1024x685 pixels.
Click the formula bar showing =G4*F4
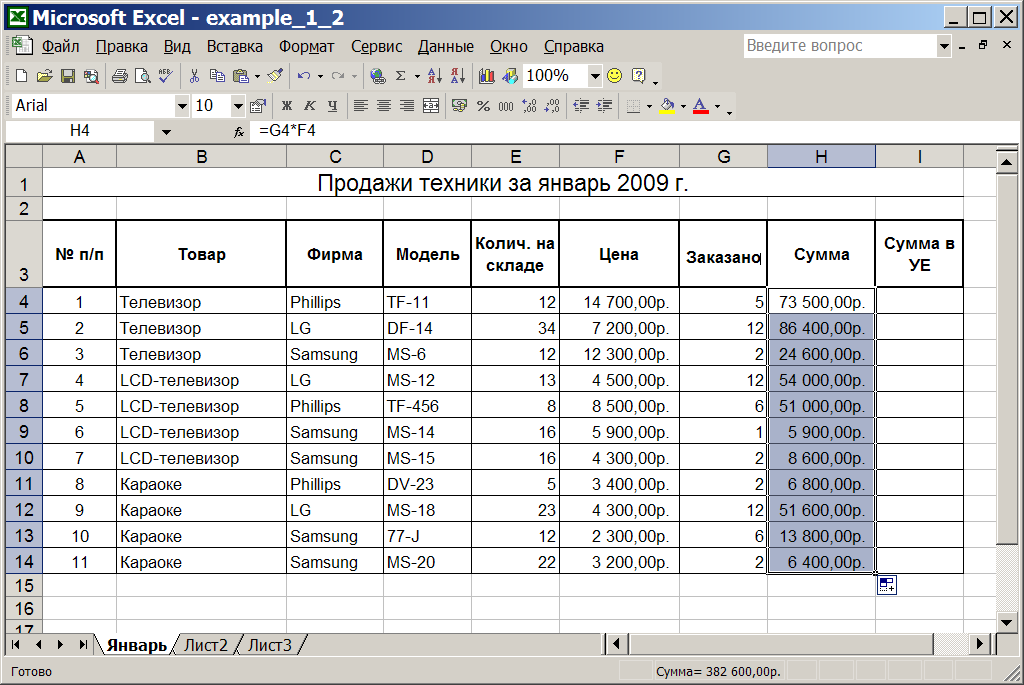point(633,131)
